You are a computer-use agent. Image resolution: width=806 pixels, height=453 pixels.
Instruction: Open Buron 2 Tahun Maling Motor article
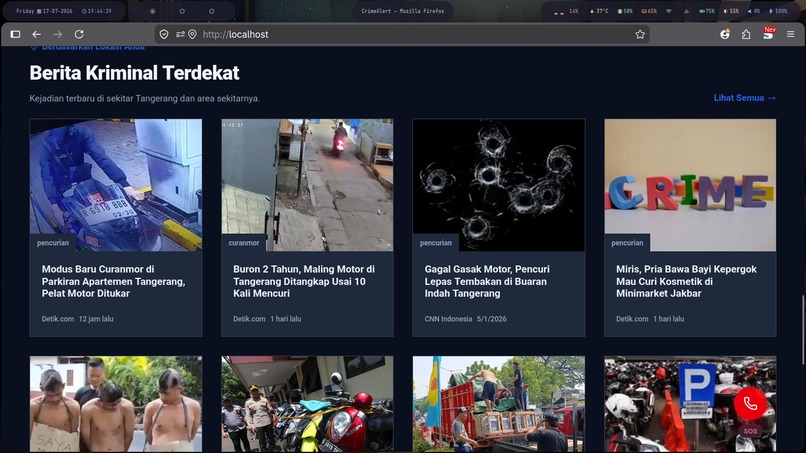point(304,281)
